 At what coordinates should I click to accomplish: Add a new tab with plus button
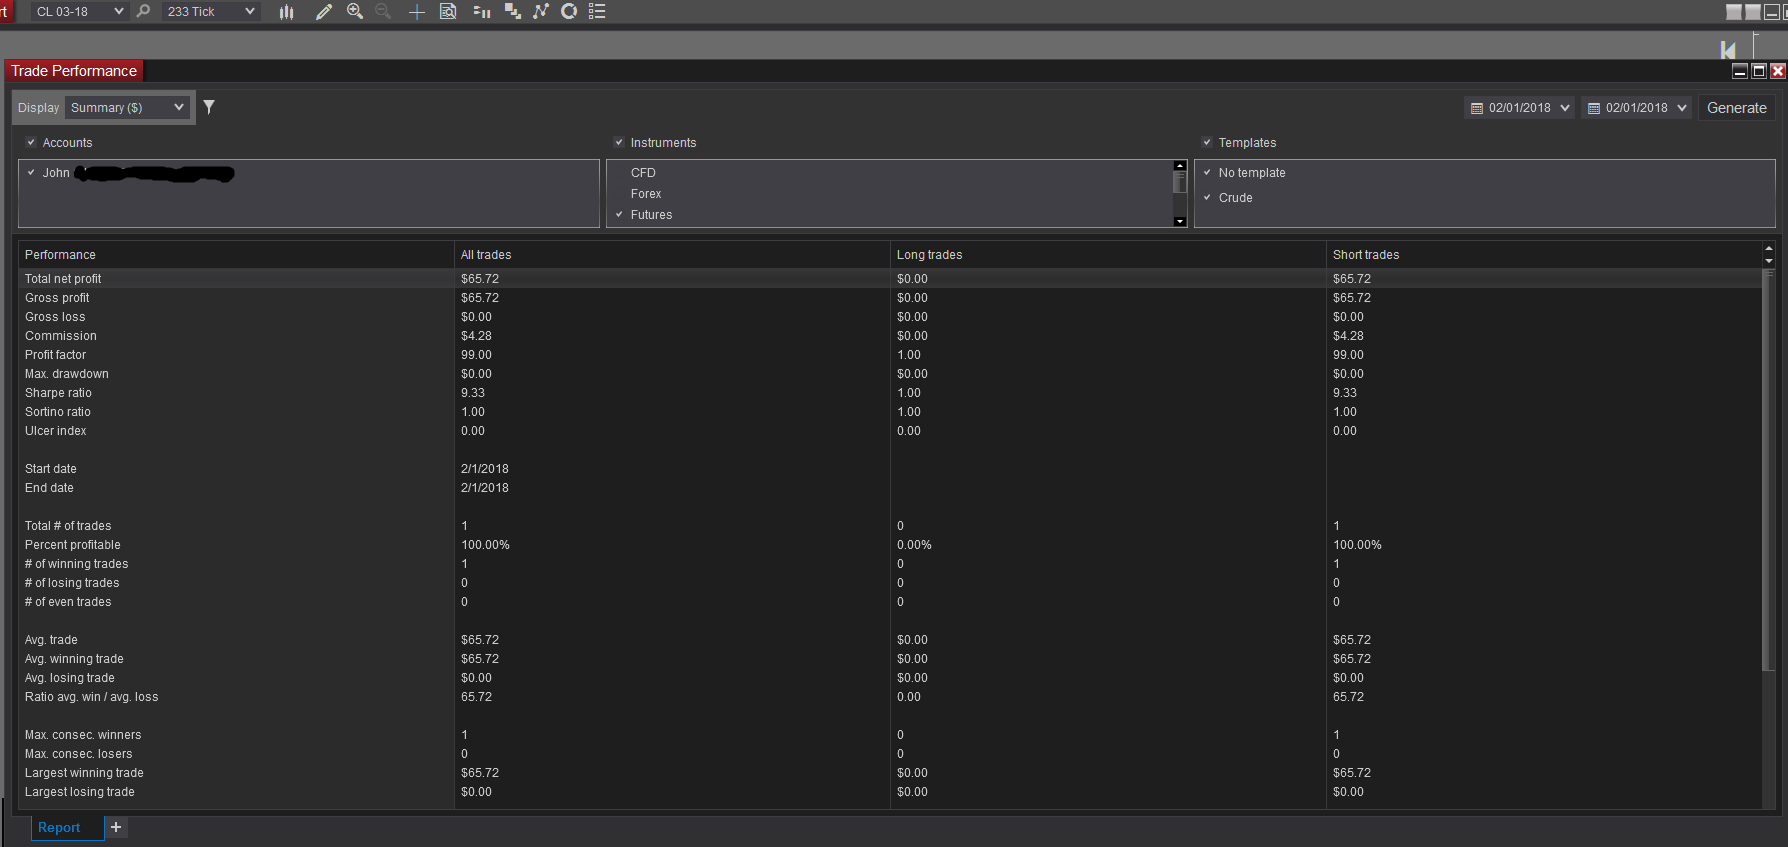(x=116, y=827)
